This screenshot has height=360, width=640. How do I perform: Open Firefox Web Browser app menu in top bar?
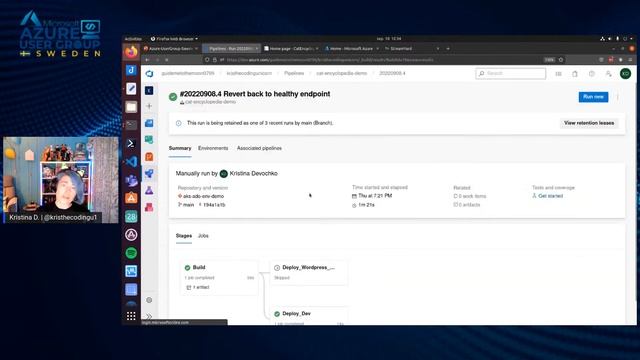174,39
